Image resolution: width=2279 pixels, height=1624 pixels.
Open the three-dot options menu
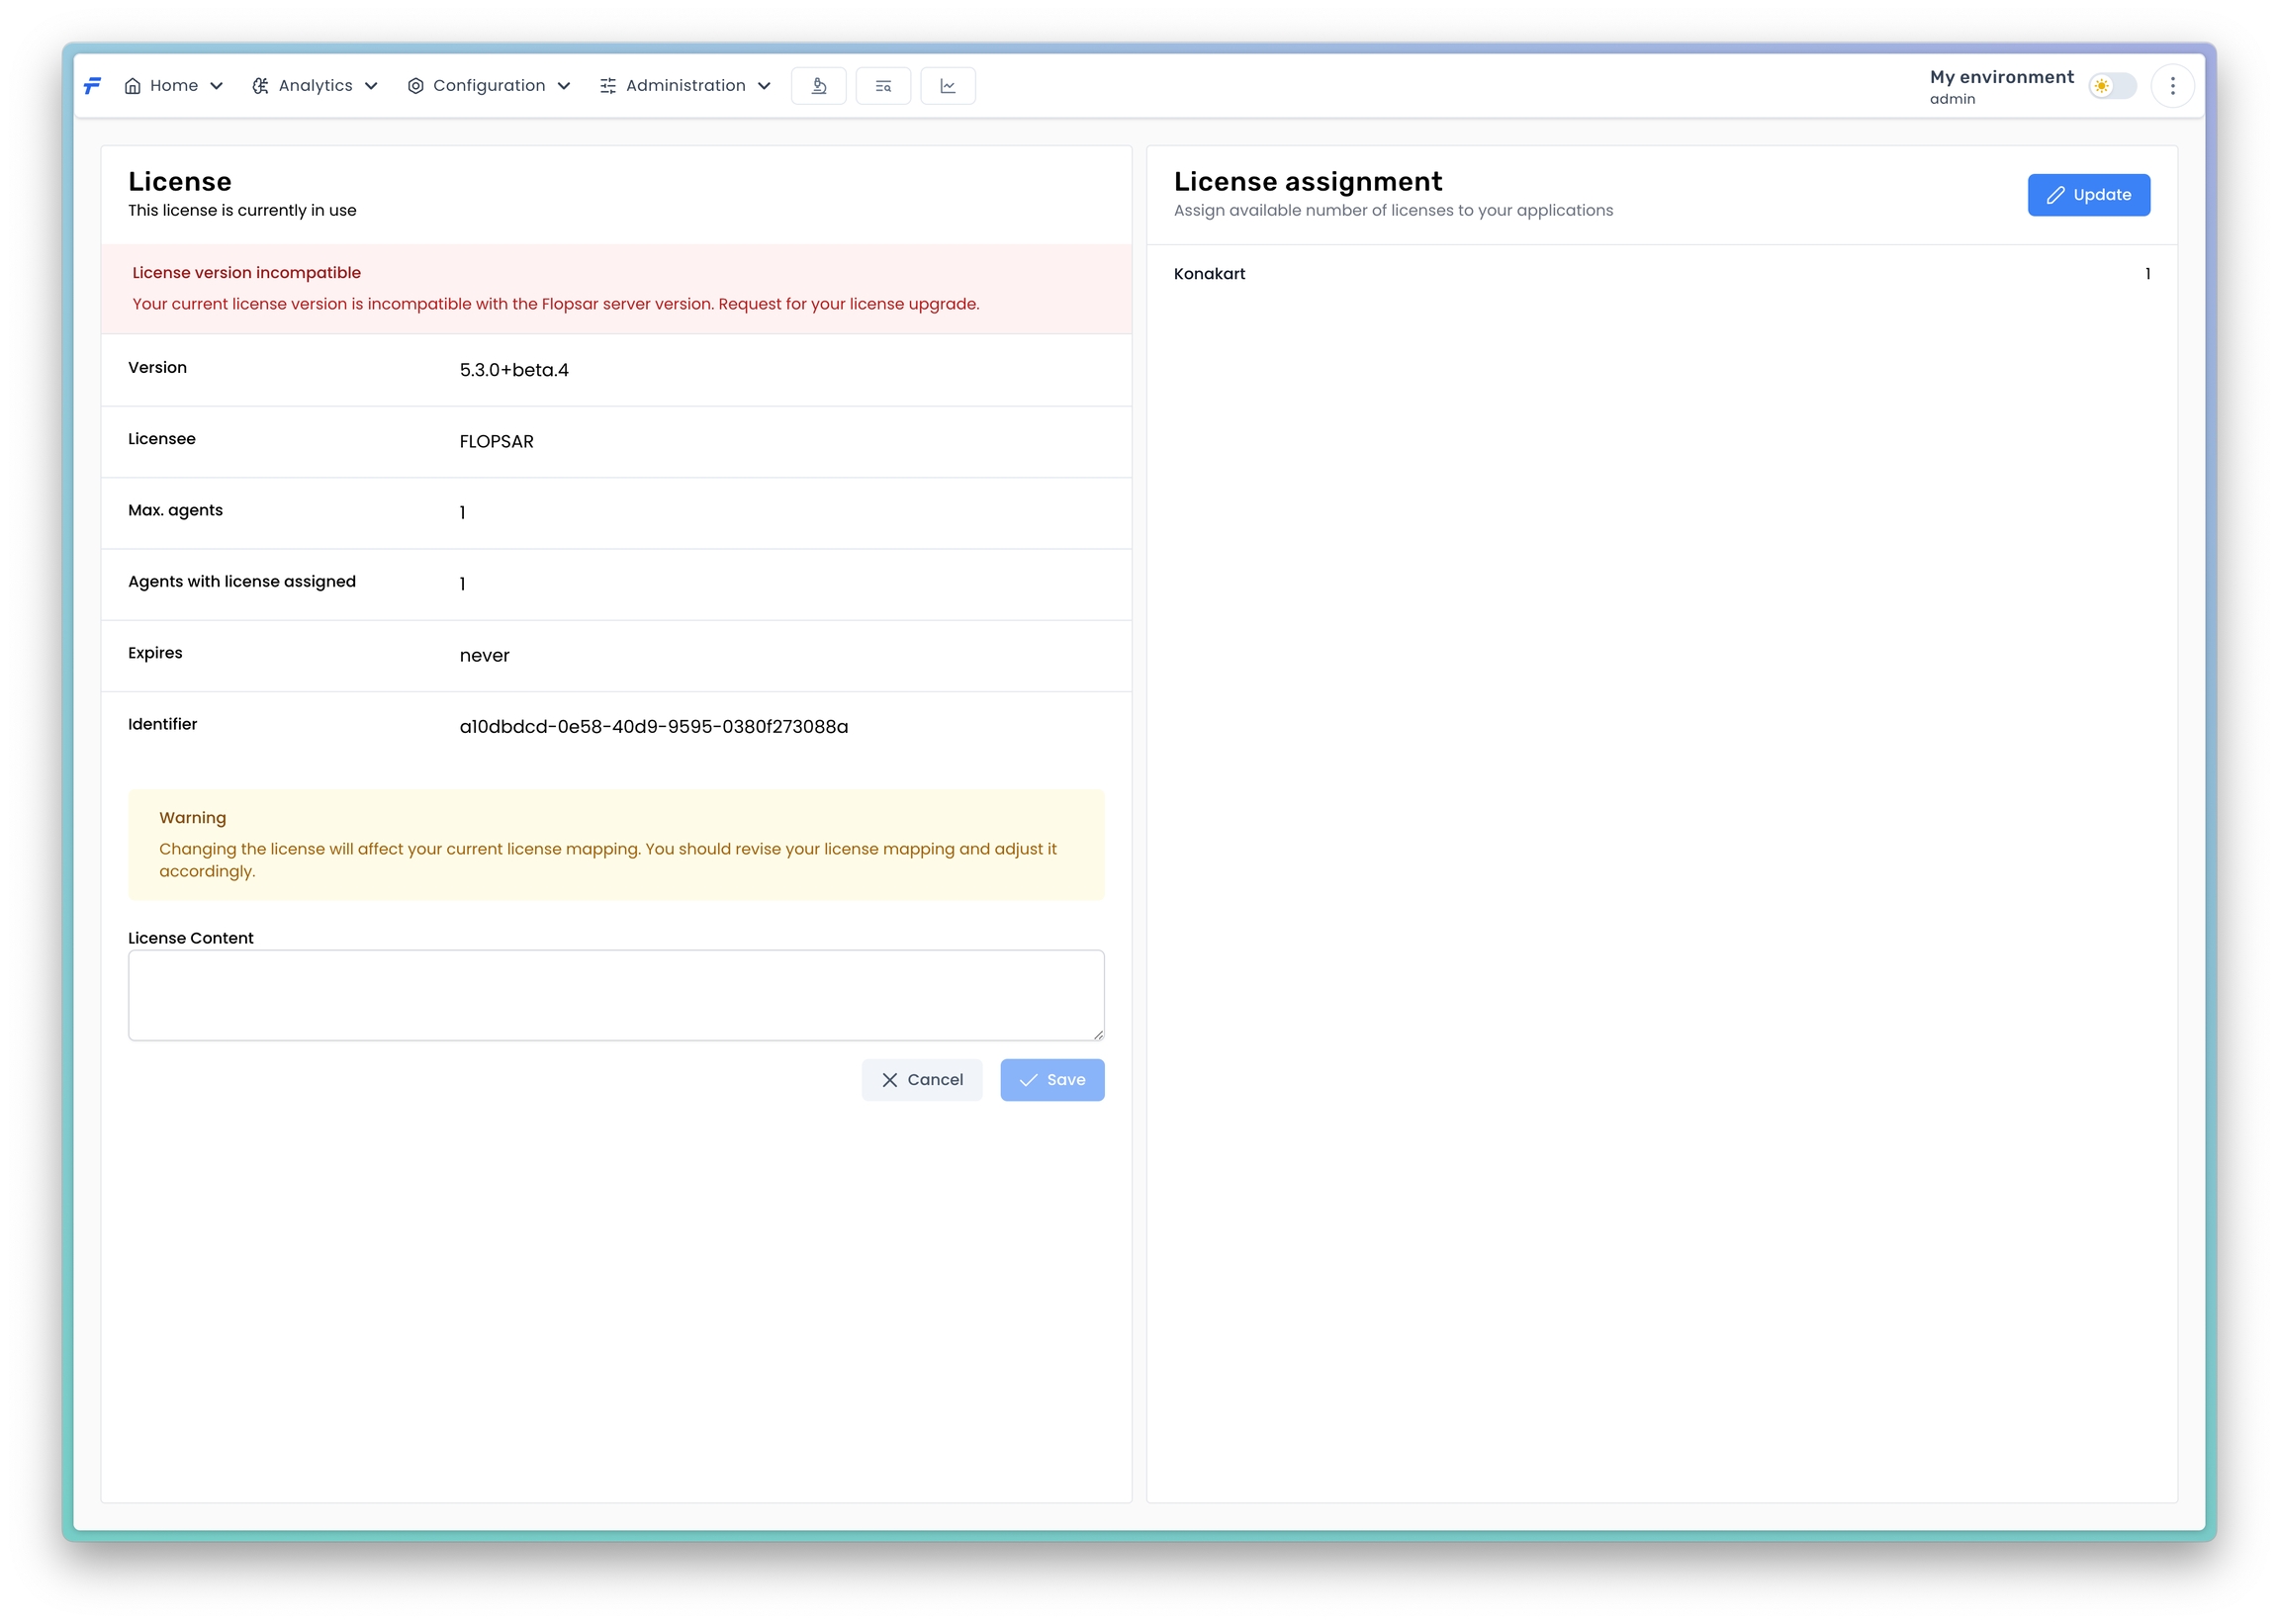[x=2172, y=86]
